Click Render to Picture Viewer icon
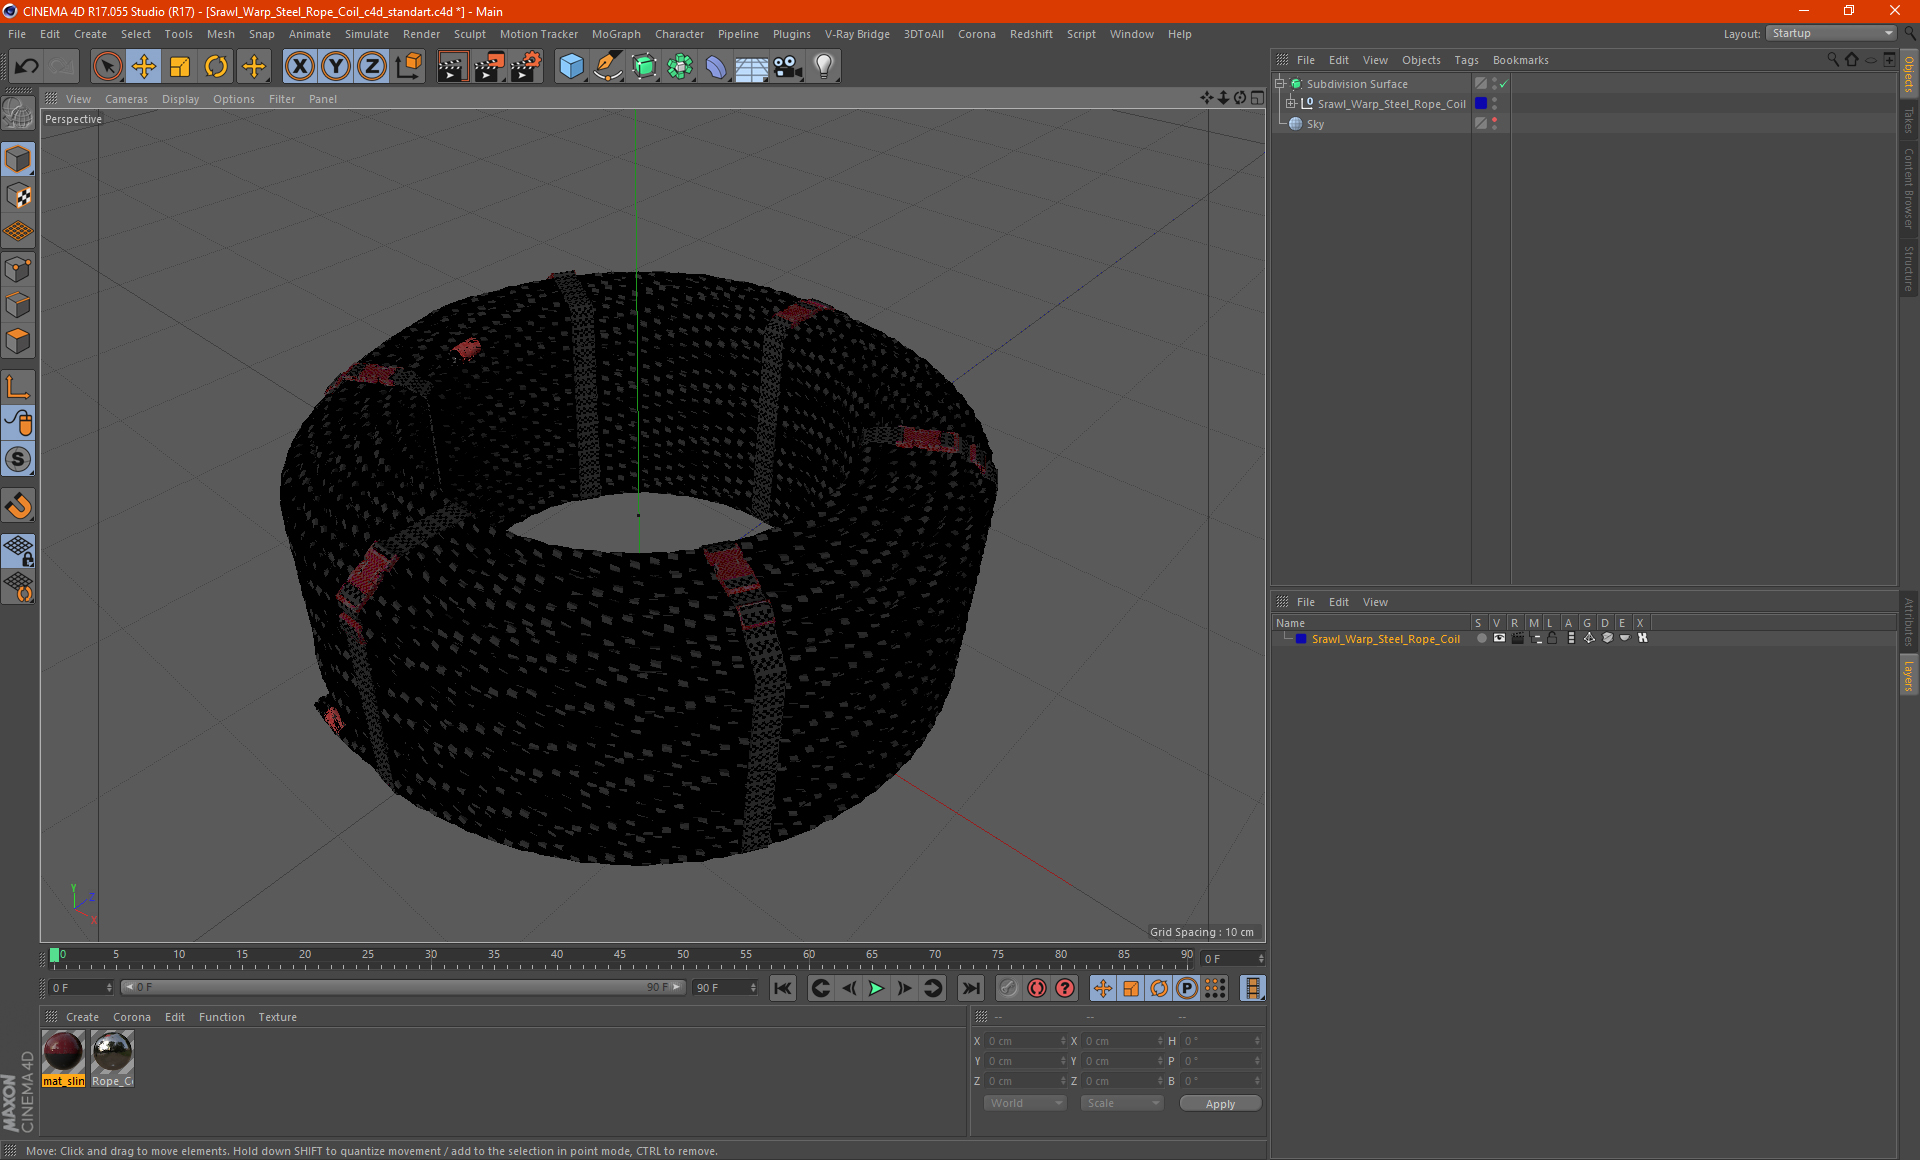This screenshot has width=1920, height=1160. coord(489,67)
